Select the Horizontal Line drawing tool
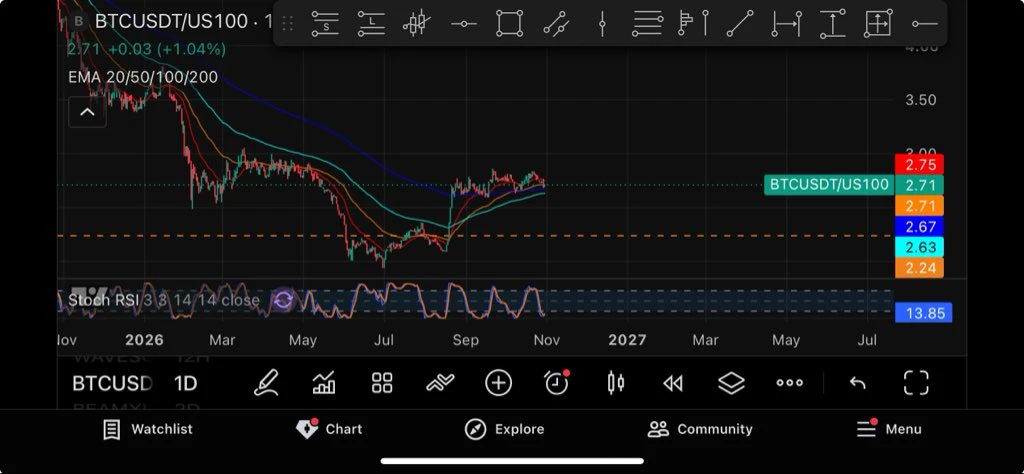The image size is (1024, 474). tap(464, 24)
